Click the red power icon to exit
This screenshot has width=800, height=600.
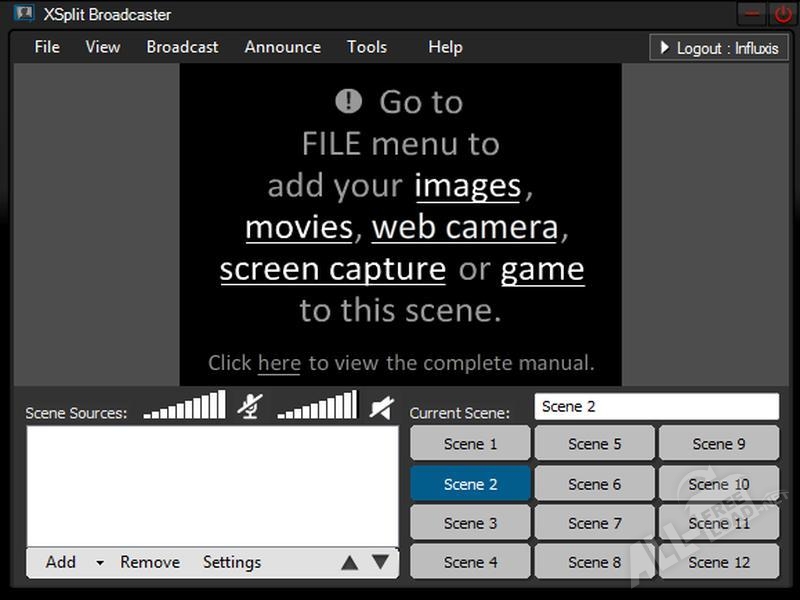(x=782, y=14)
